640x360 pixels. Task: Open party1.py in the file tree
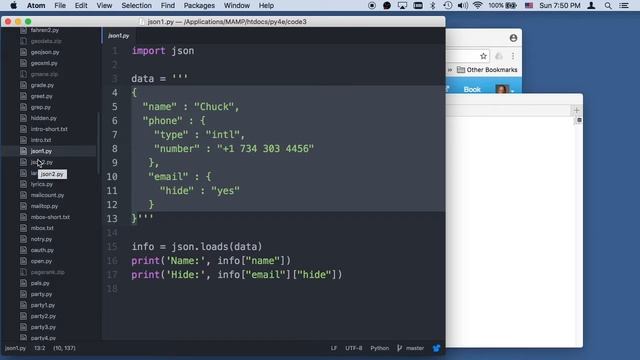(43, 305)
